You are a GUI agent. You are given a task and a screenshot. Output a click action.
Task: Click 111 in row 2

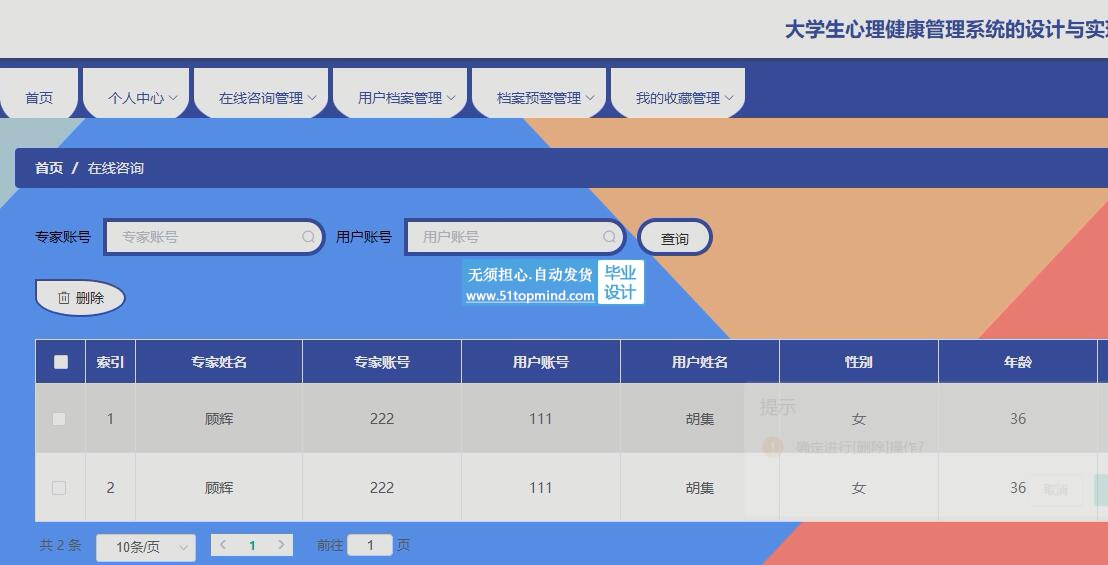click(x=541, y=487)
